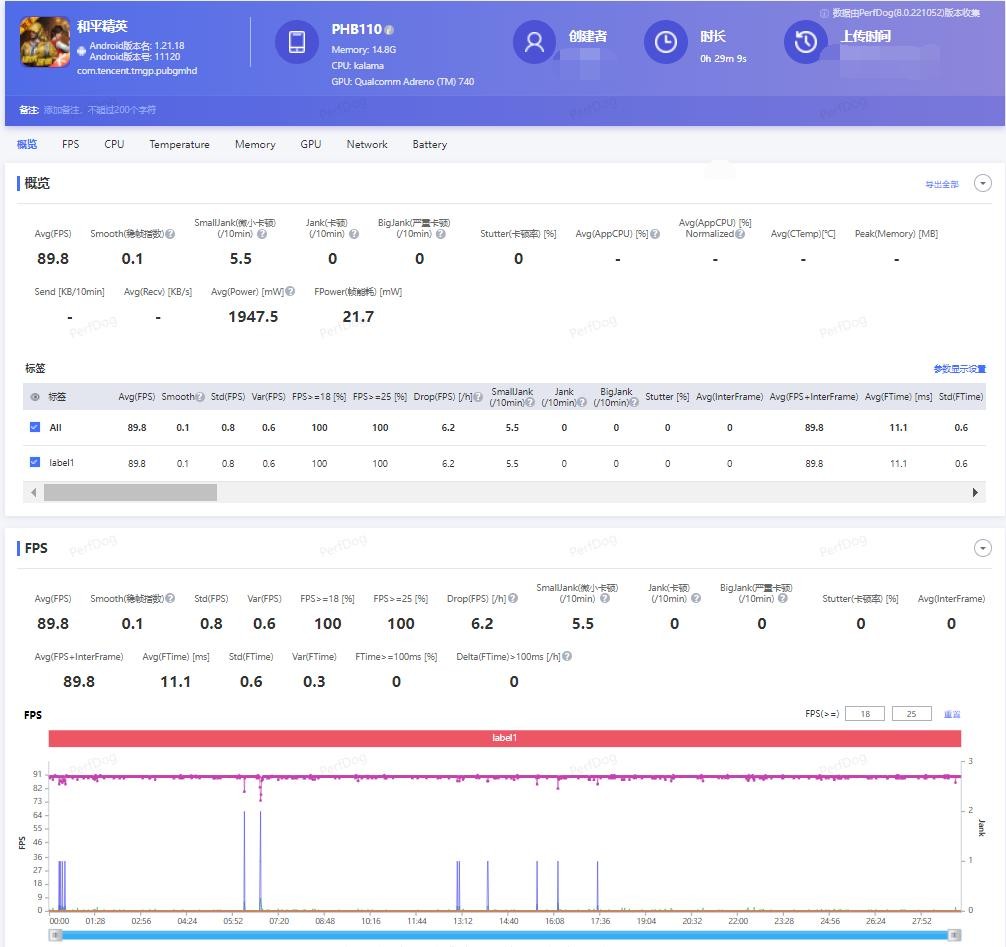
Task: Click the 和平精英 game app icon
Action: click(44, 42)
